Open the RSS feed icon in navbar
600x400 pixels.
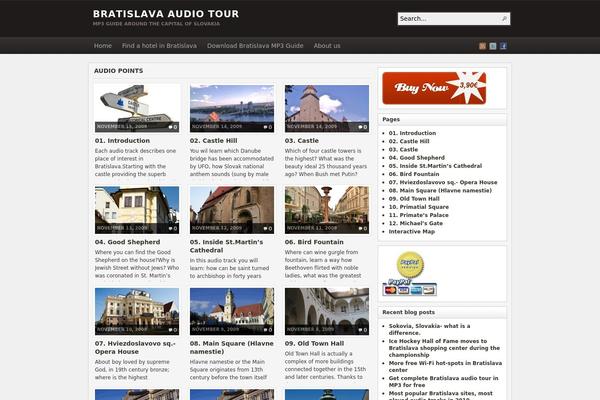point(482,46)
